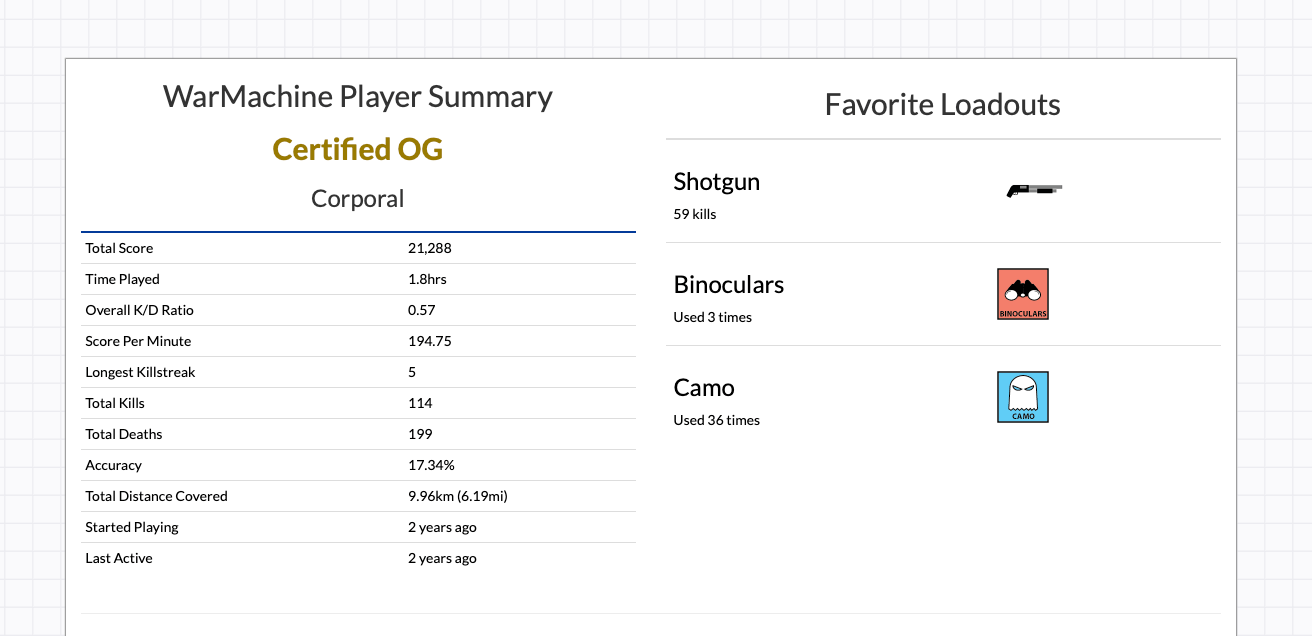Select the Total Distance Covered row

click(x=358, y=496)
